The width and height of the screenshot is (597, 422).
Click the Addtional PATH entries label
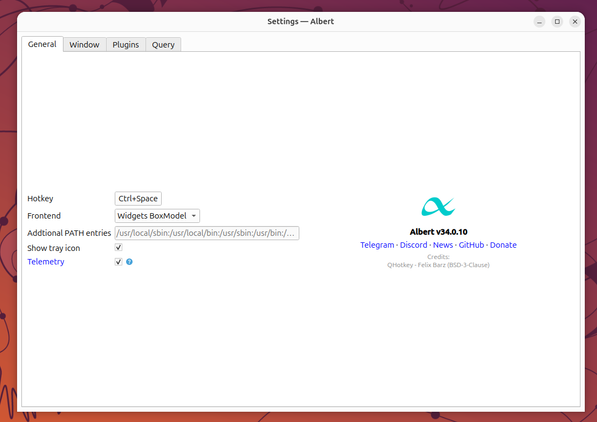(69, 233)
